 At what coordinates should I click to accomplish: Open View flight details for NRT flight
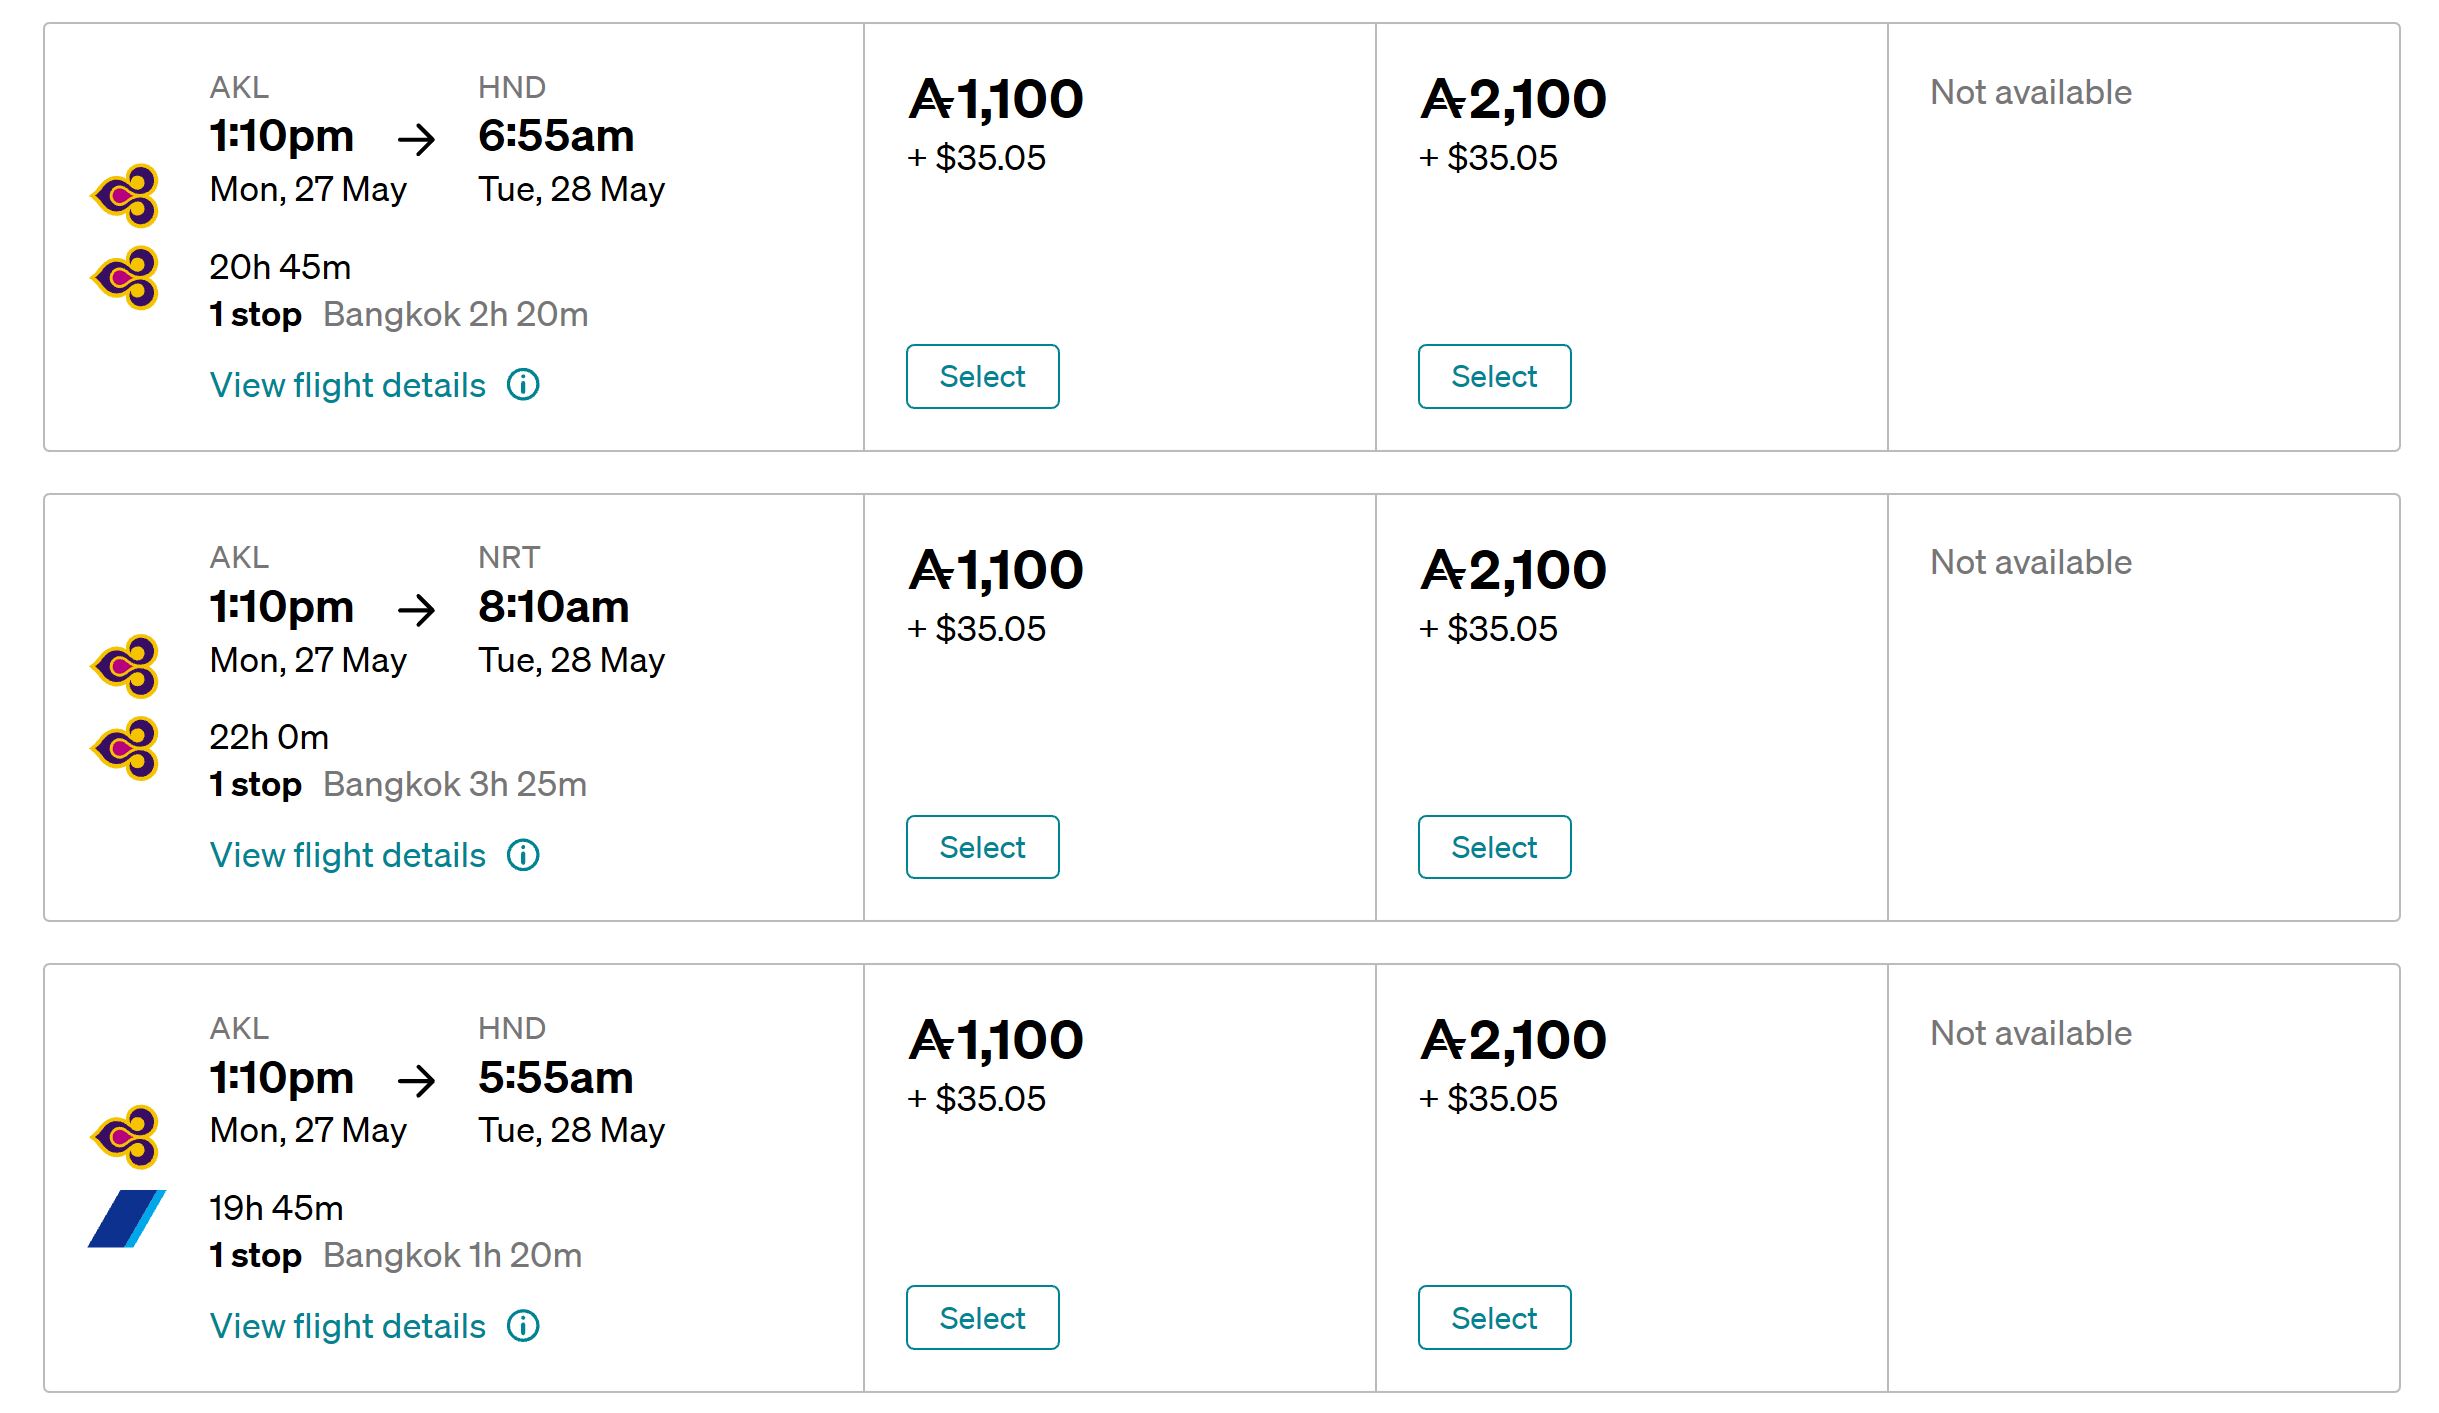(x=347, y=855)
